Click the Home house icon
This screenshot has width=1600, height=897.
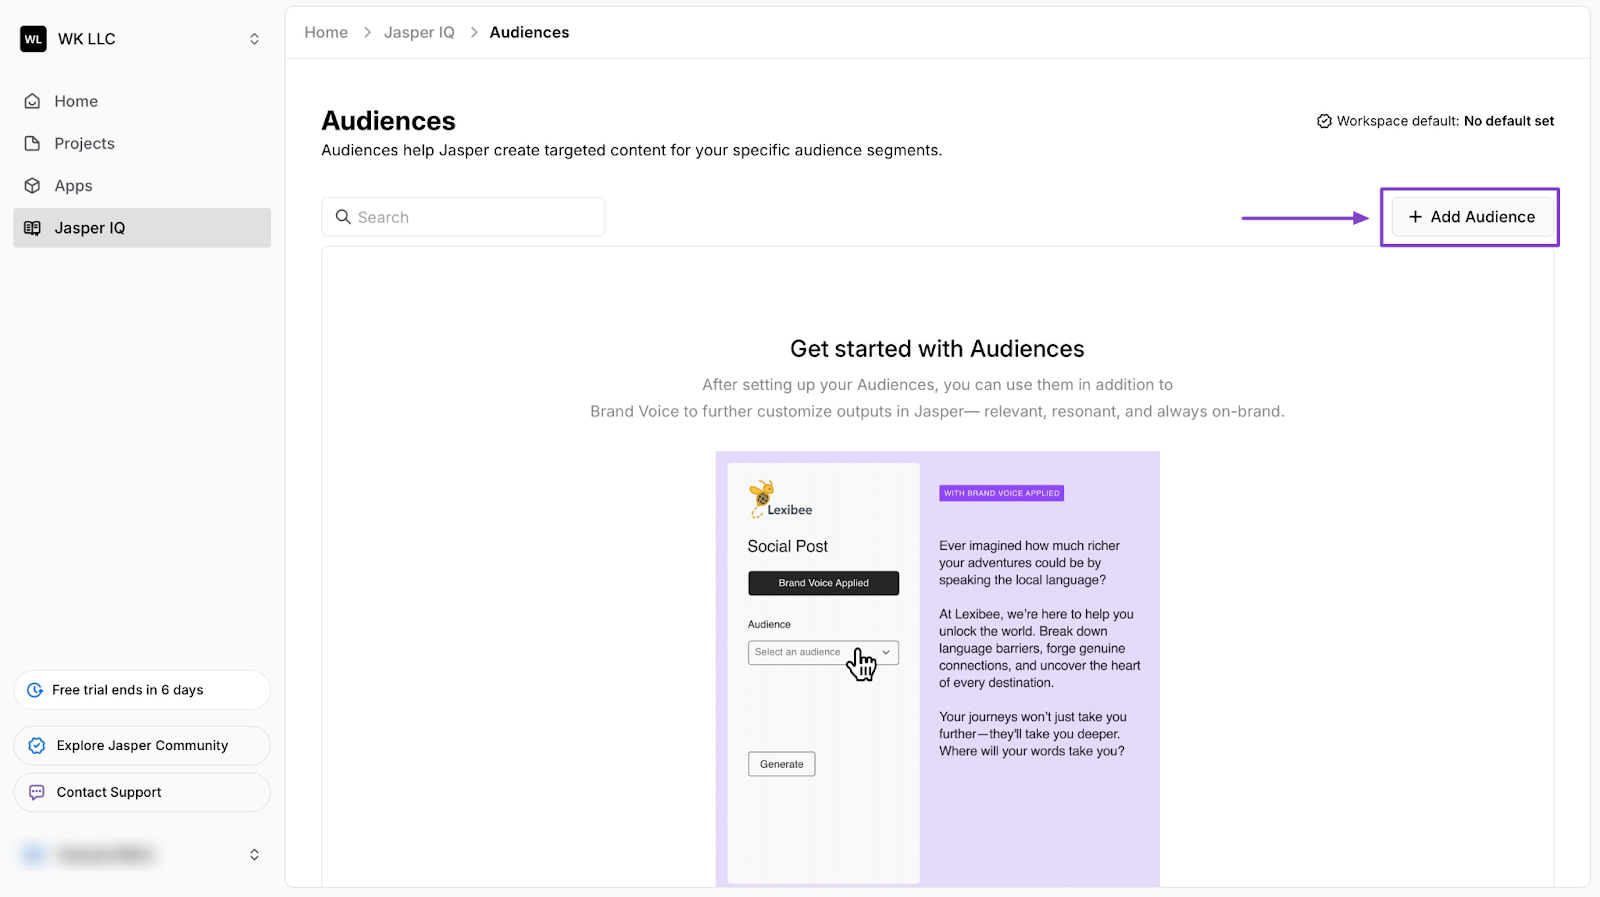pos(33,101)
